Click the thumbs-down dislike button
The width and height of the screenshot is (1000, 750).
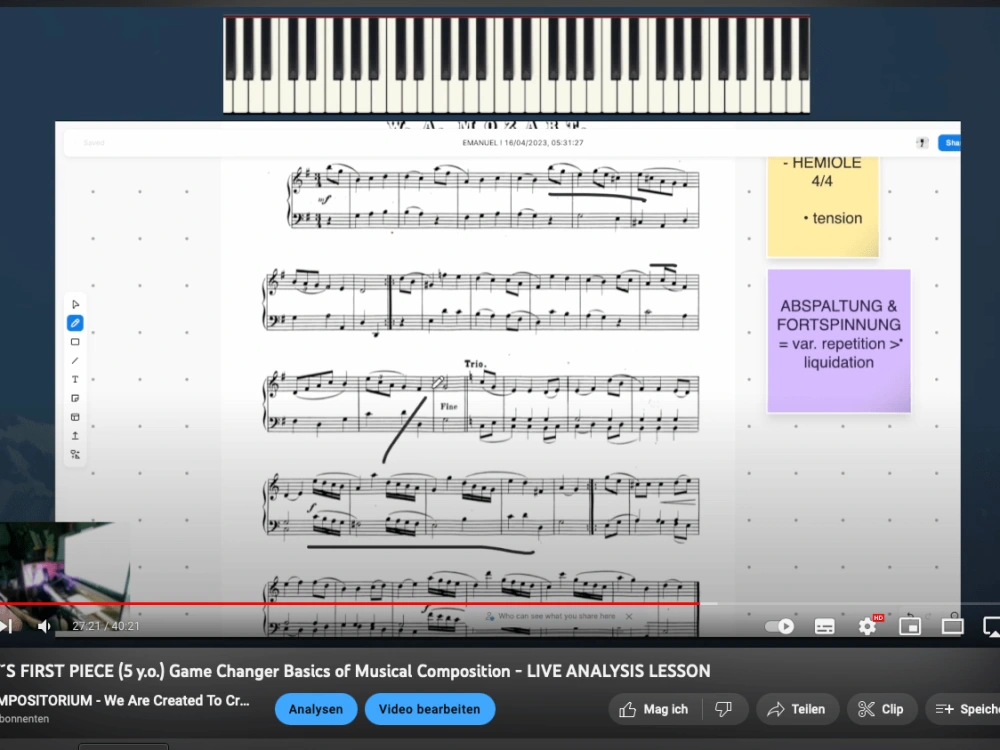[x=724, y=709]
